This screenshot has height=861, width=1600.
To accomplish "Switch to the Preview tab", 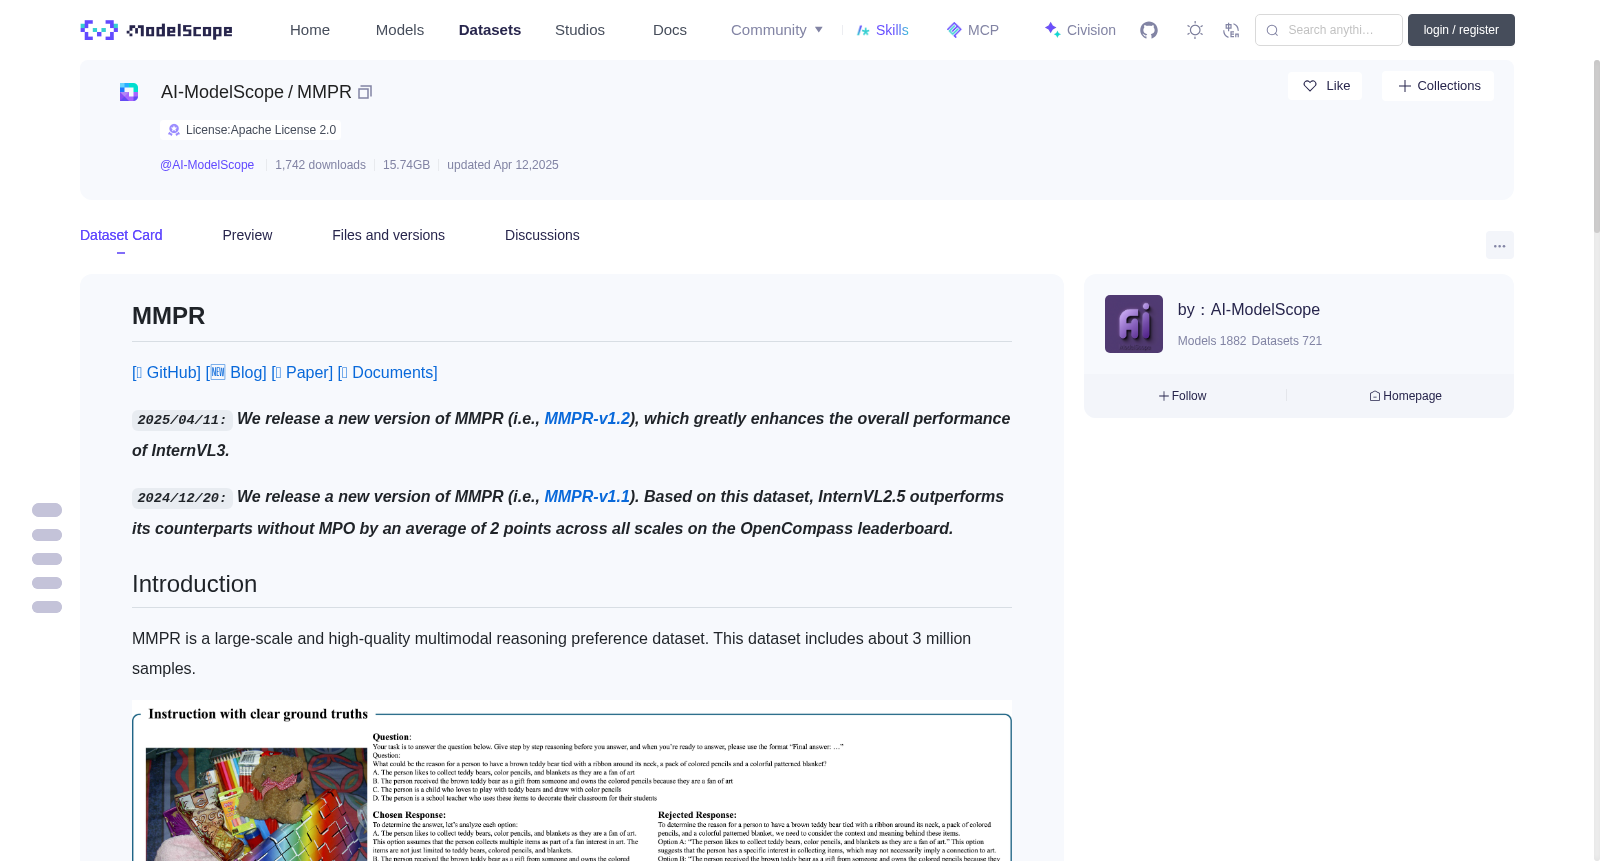I will click(247, 235).
